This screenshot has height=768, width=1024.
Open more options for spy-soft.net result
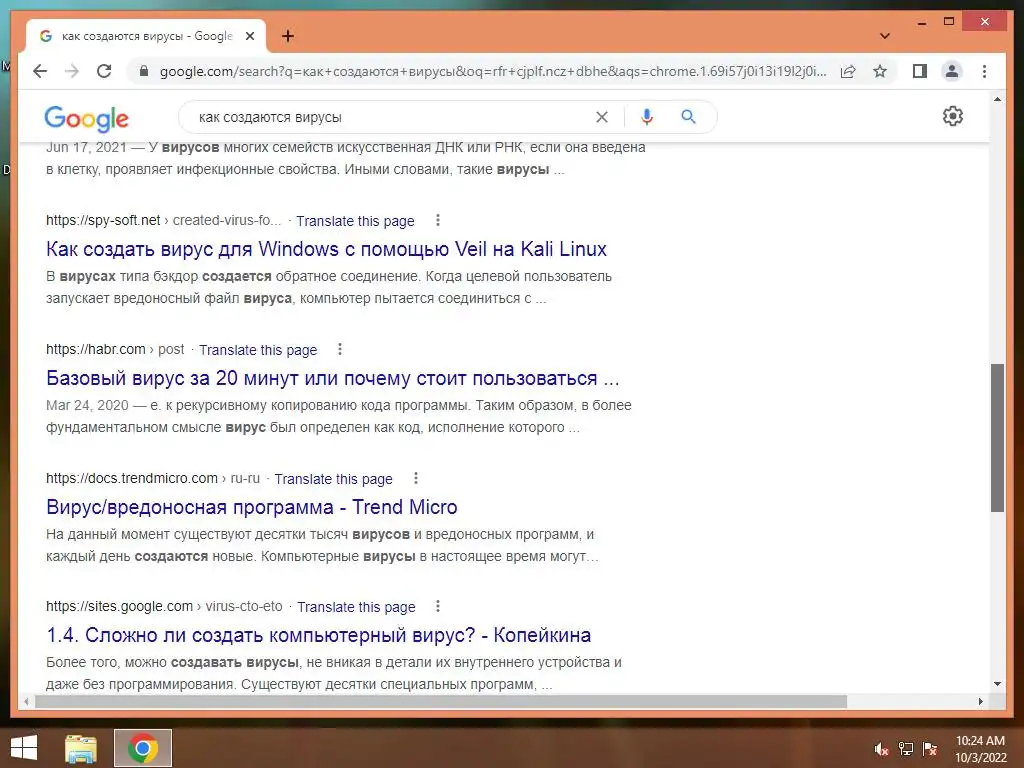[438, 221]
